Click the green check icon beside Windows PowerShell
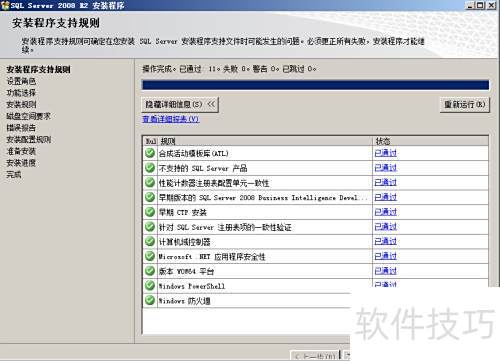This screenshot has width=500, height=361. click(x=150, y=285)
